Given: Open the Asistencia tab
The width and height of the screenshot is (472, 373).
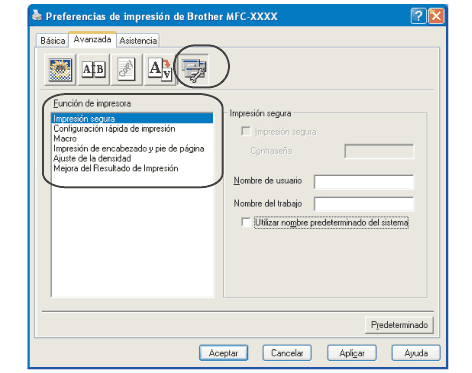Looking at the screenshot, I should 138,41.
